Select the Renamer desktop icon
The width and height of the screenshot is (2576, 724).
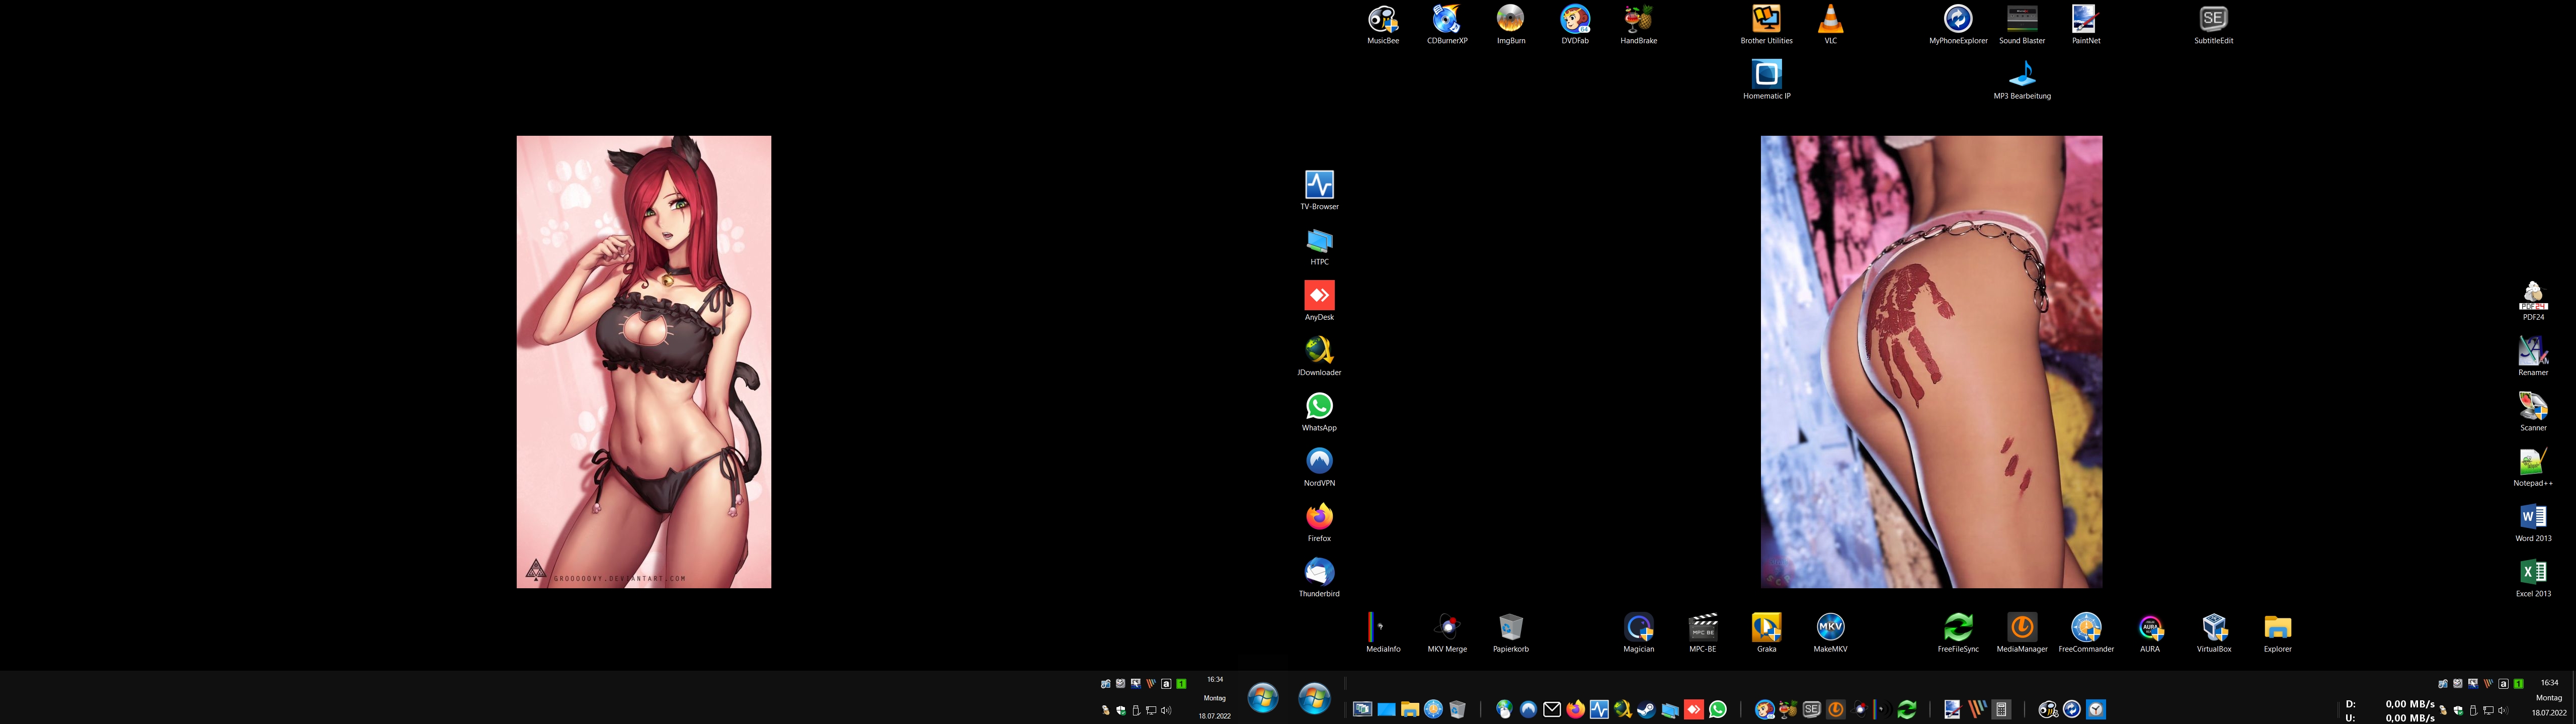coord(2533,356)
